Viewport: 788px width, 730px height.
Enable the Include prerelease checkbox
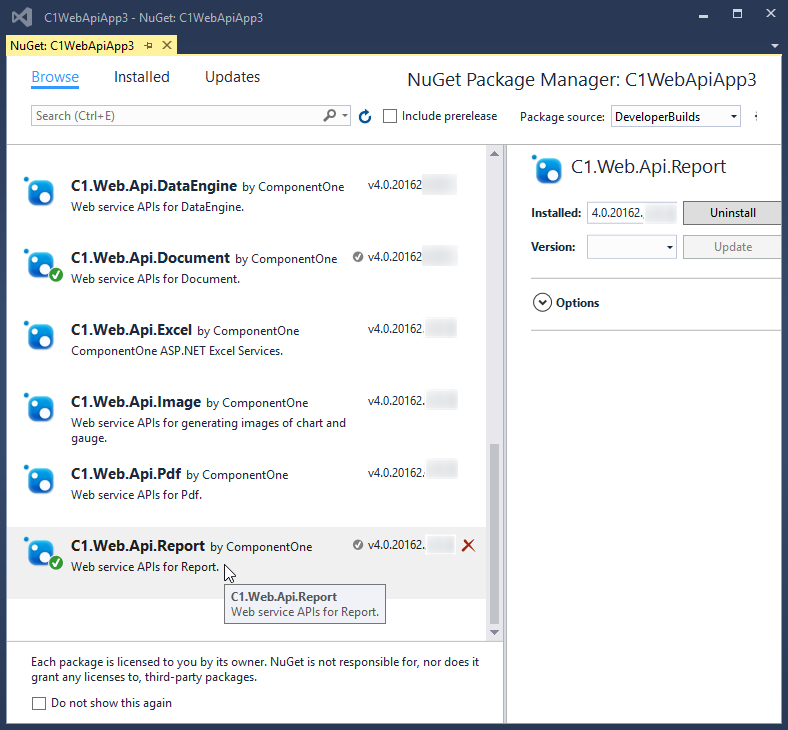click(390, 116)
